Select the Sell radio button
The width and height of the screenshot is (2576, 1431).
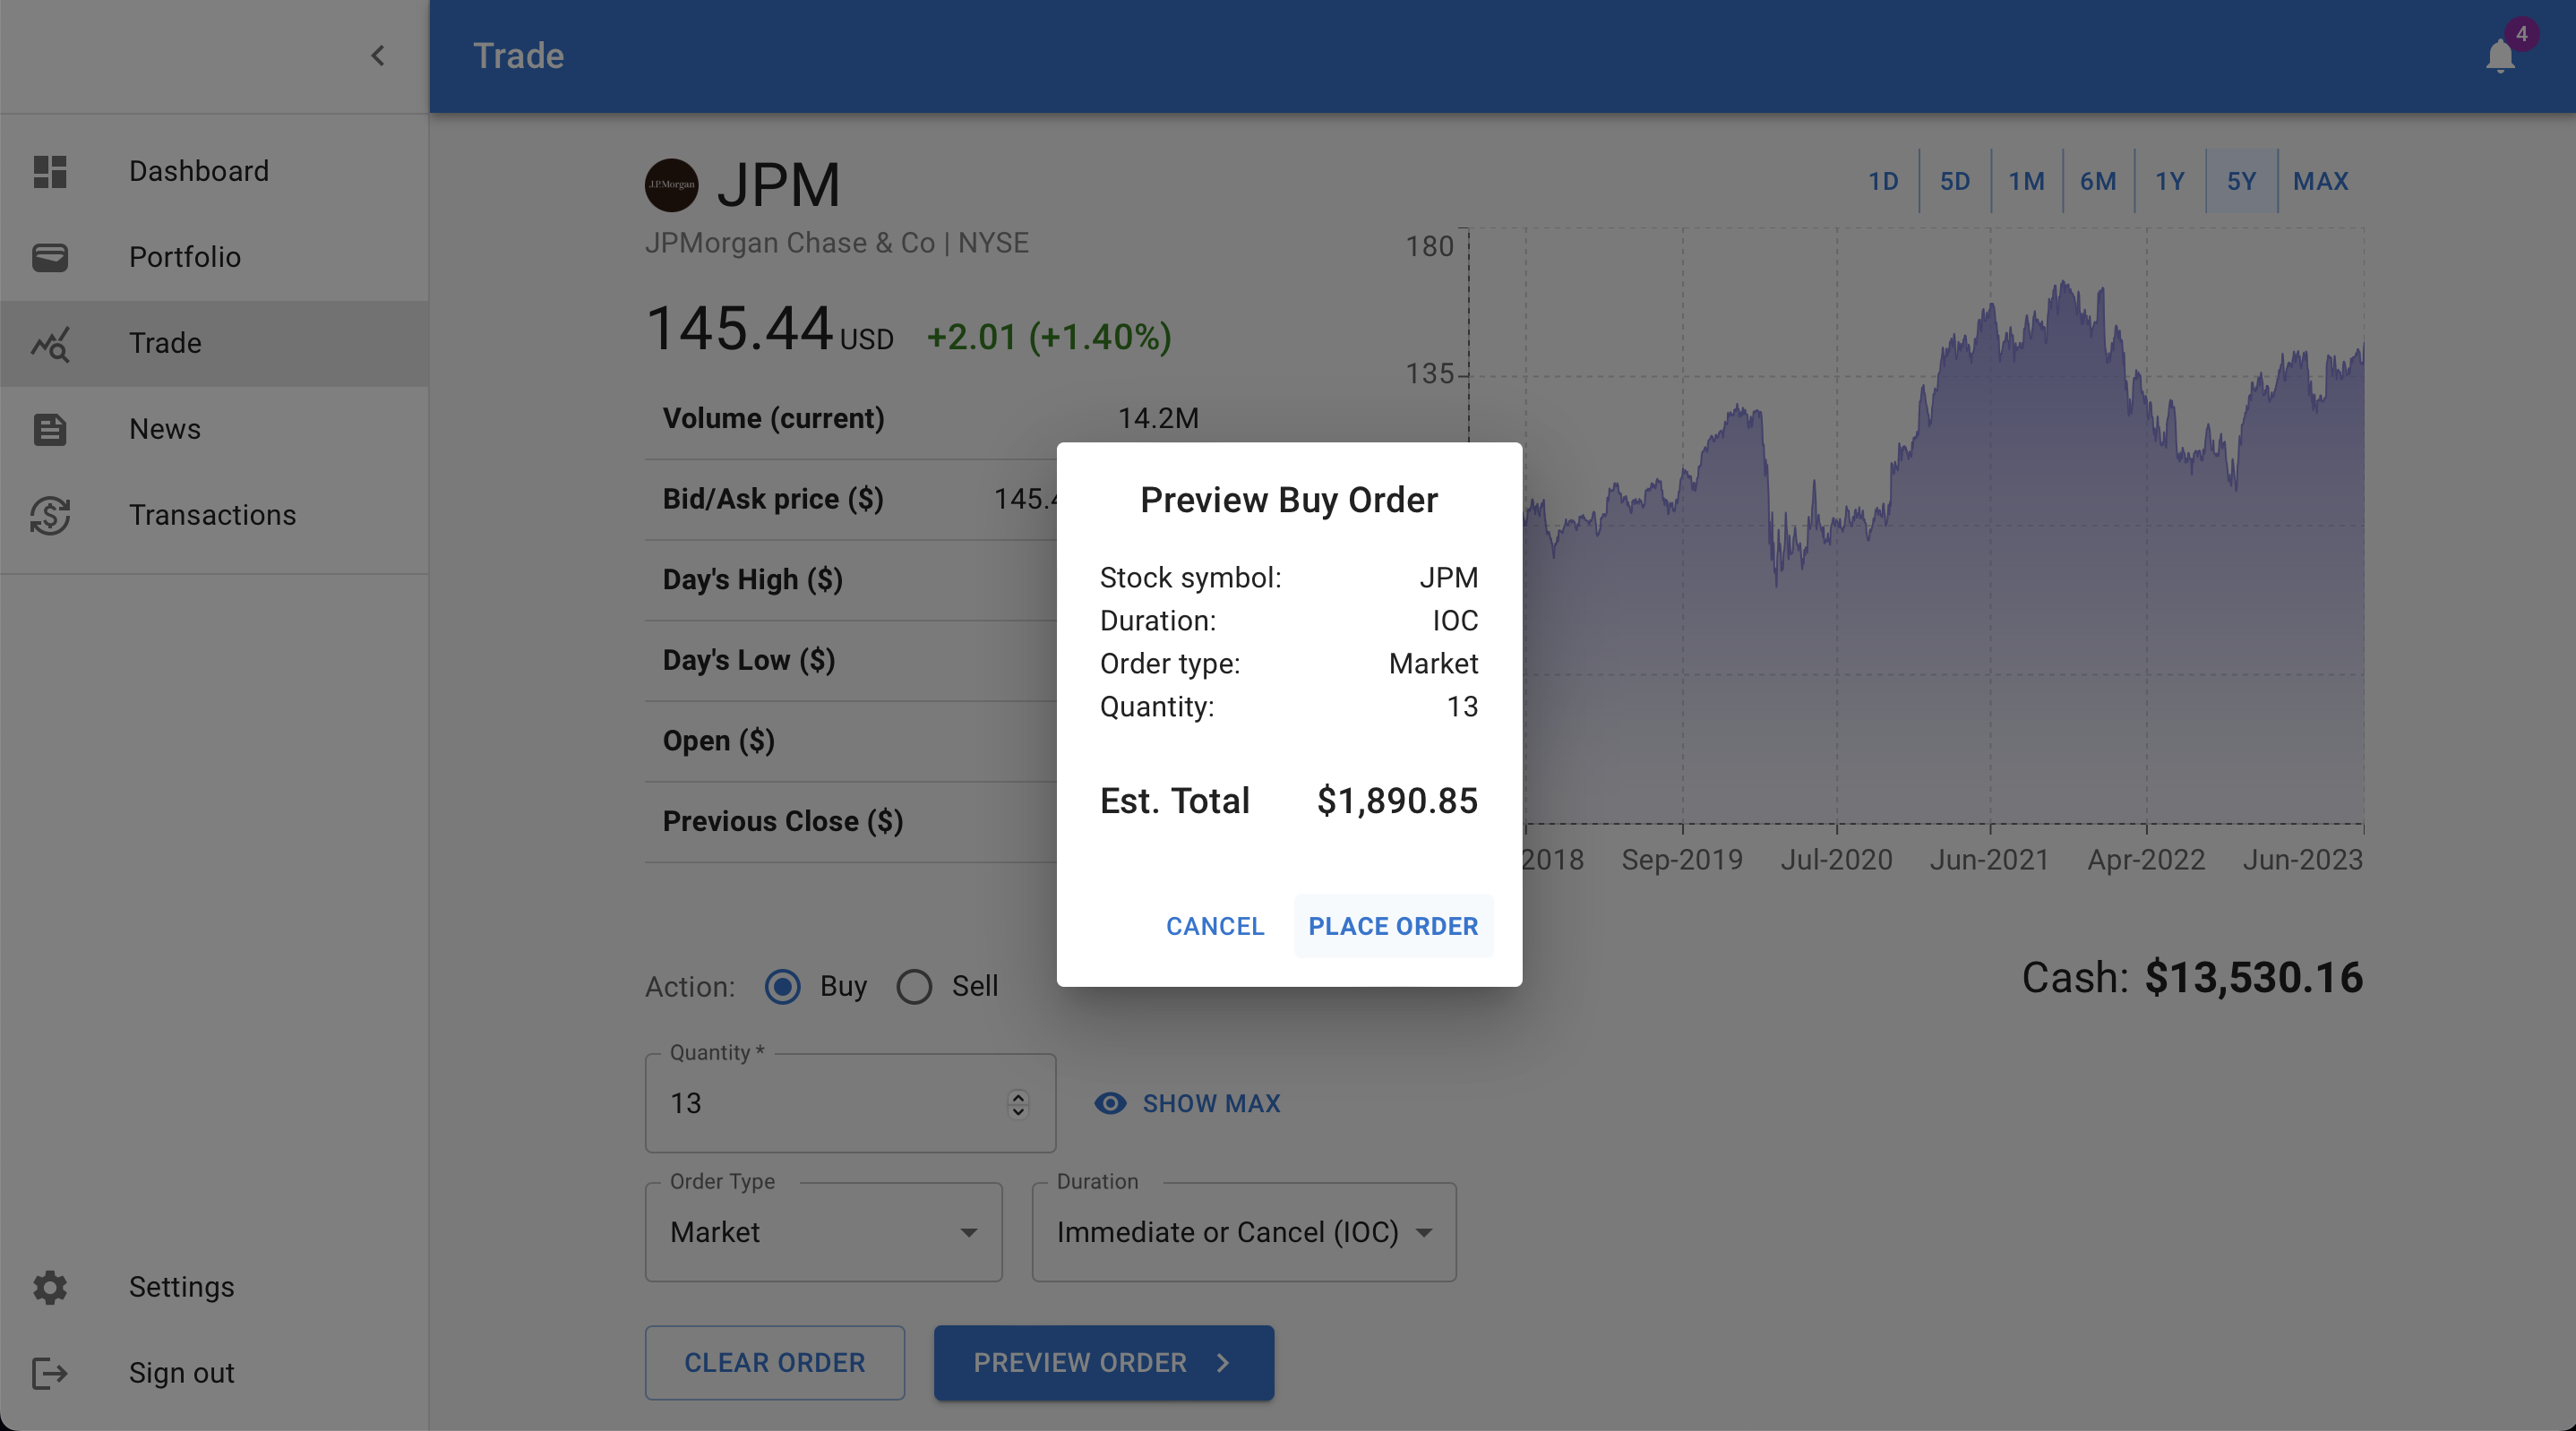click(914, 987)
